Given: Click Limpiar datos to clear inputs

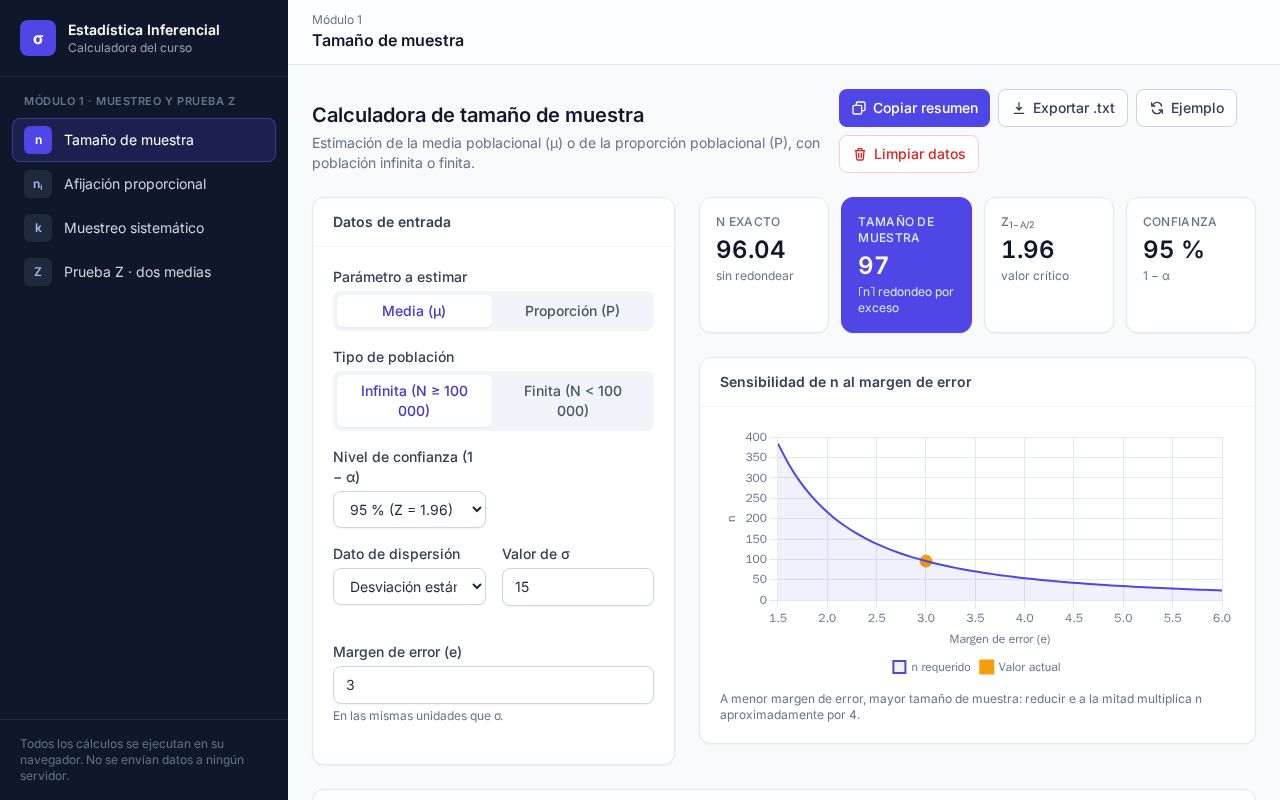Looking at the screenshot, I should 909,154.
